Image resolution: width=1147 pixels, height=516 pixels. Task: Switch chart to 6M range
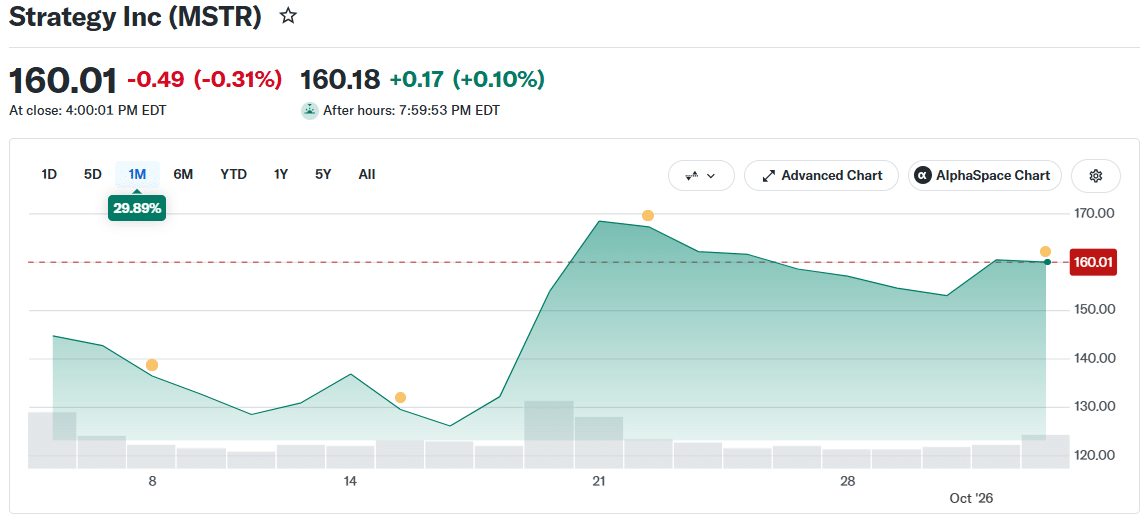(183, 174)
